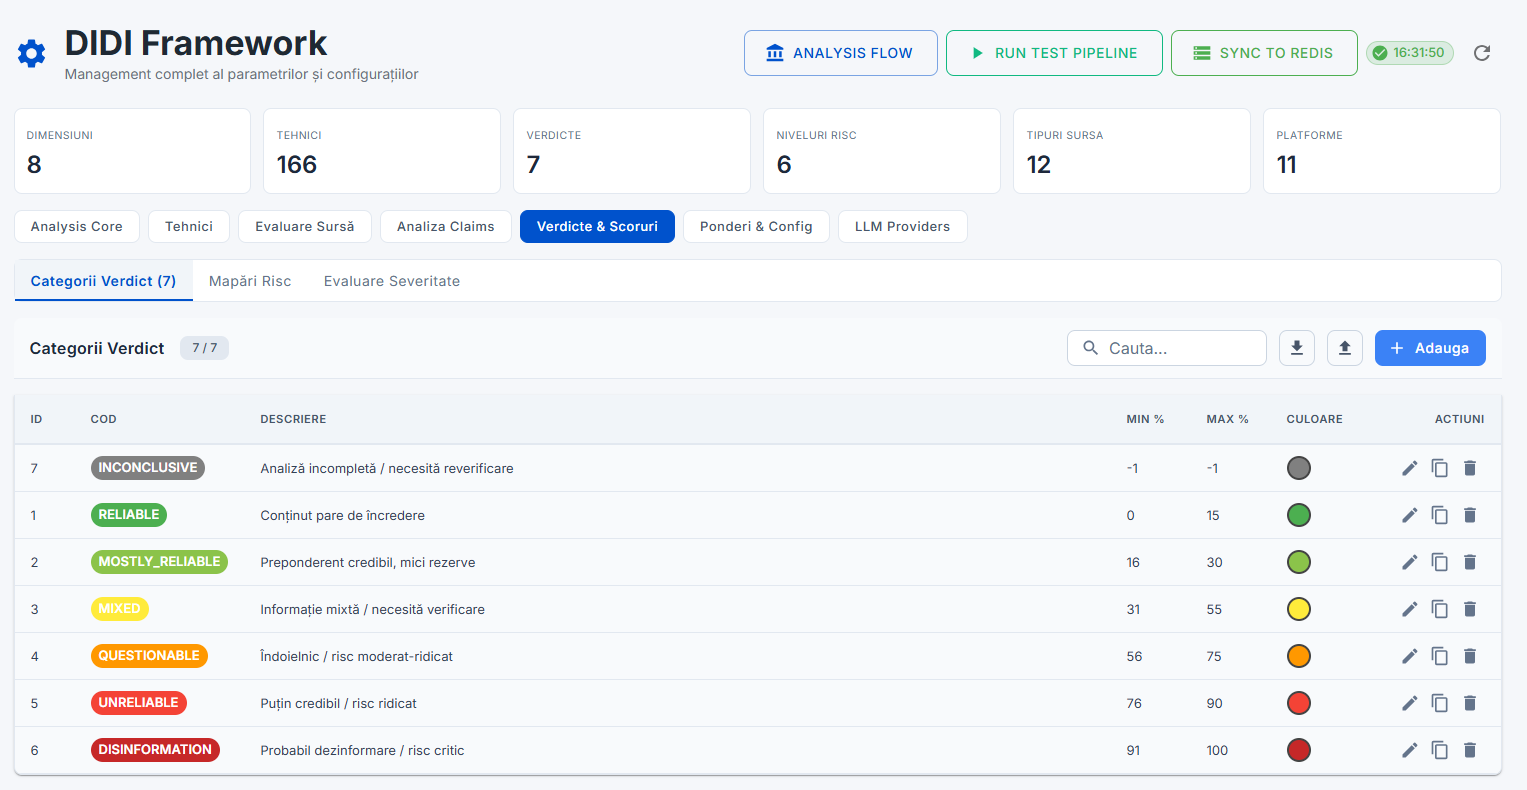Edit the MIXED verdict row
The width and height of the screenshot is (1527, 790).
tap(1410, 609)
